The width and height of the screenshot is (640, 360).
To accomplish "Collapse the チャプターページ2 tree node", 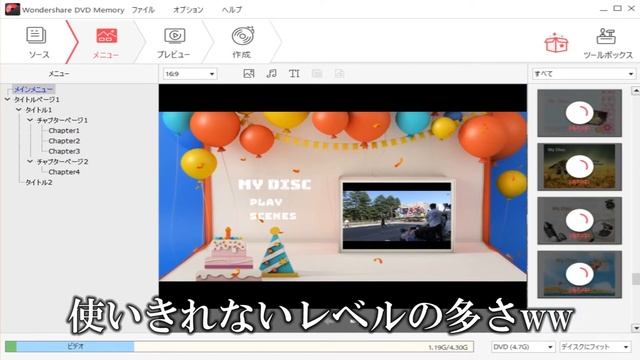I will [x=30, y=161].
